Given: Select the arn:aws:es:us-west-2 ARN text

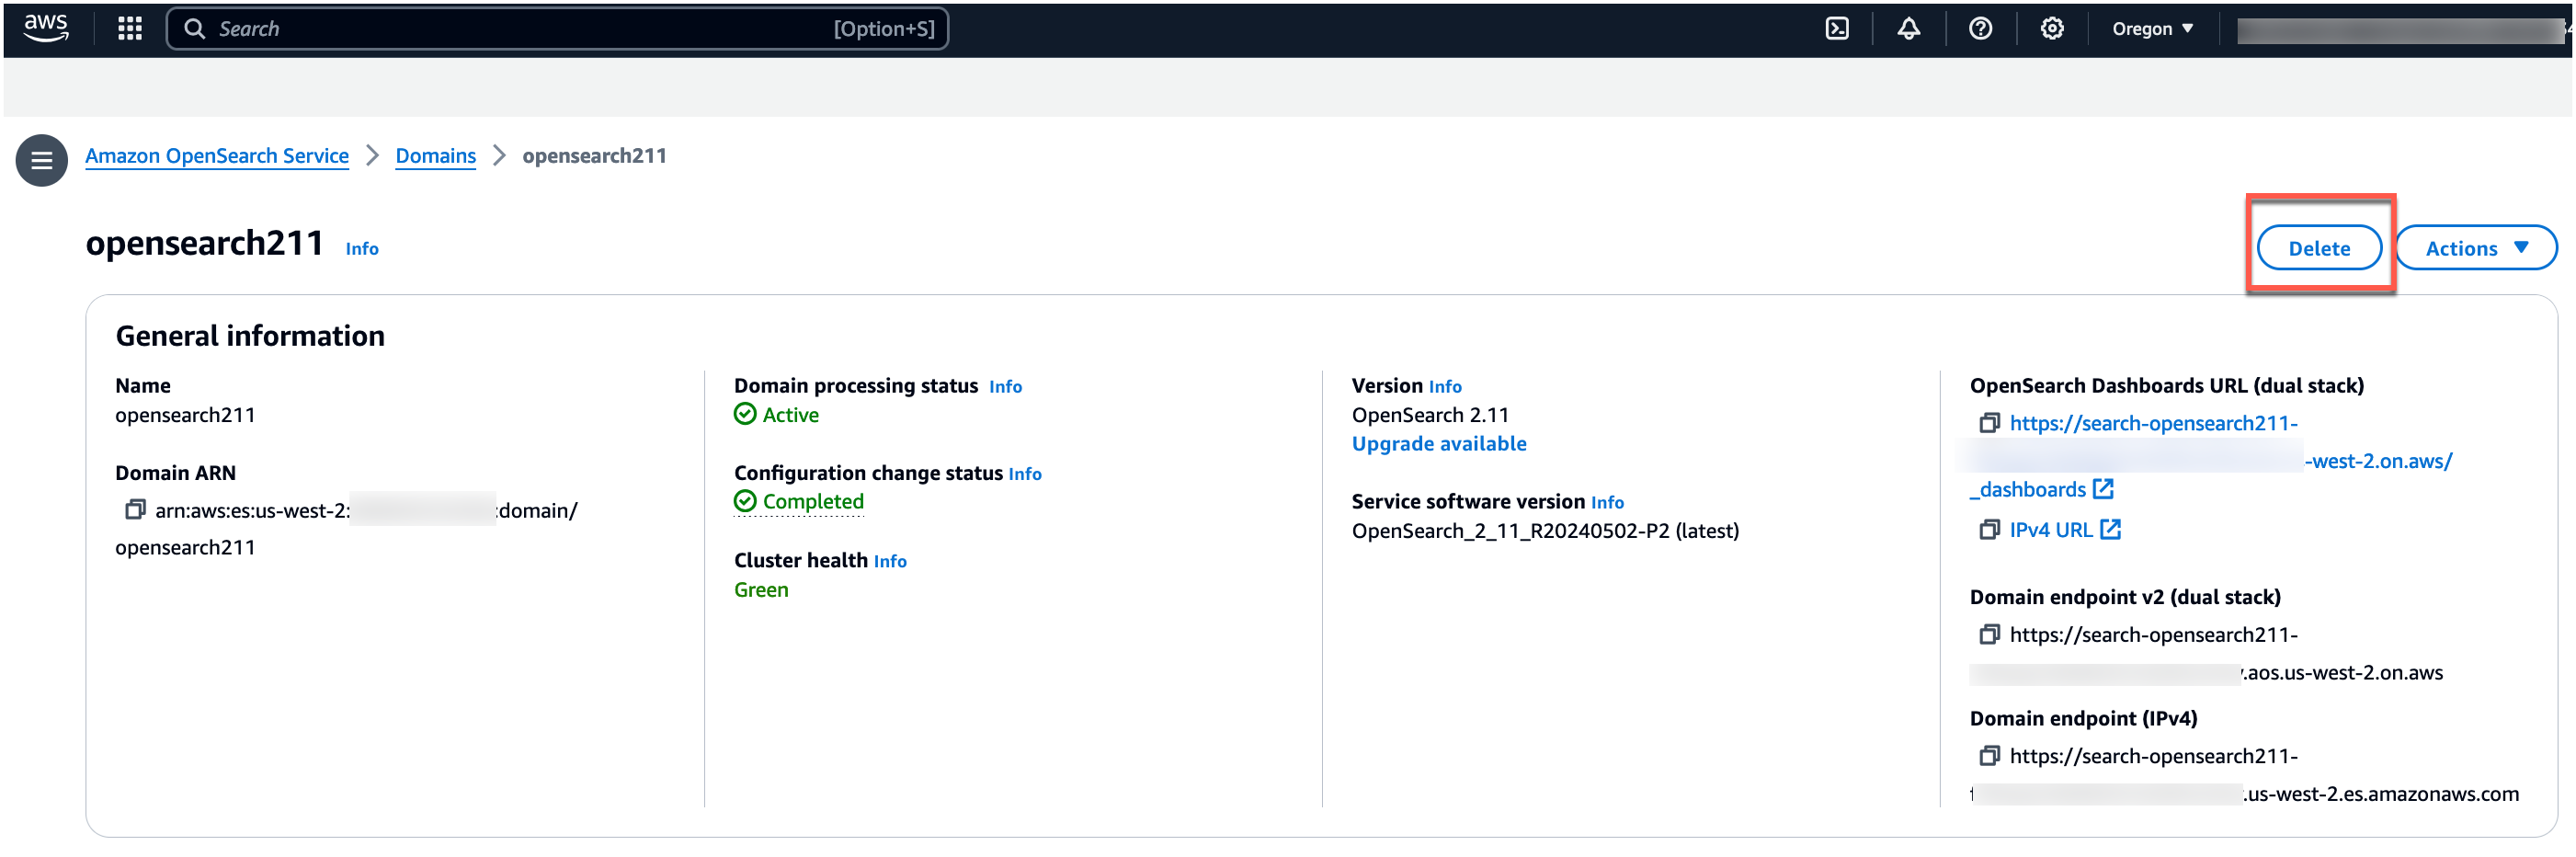Looking at the screenshot, I should [253, 511].
